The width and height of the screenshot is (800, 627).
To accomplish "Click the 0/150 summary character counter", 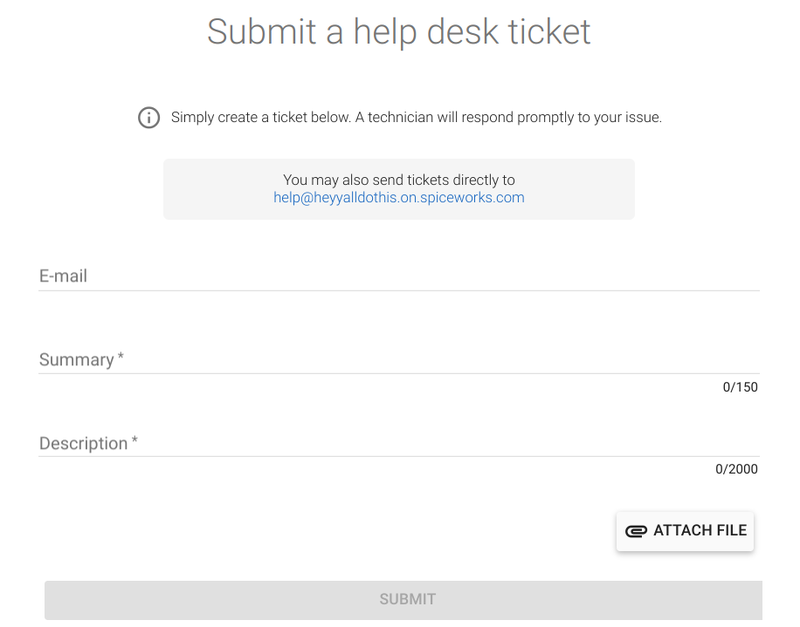I will pos(740,387).
